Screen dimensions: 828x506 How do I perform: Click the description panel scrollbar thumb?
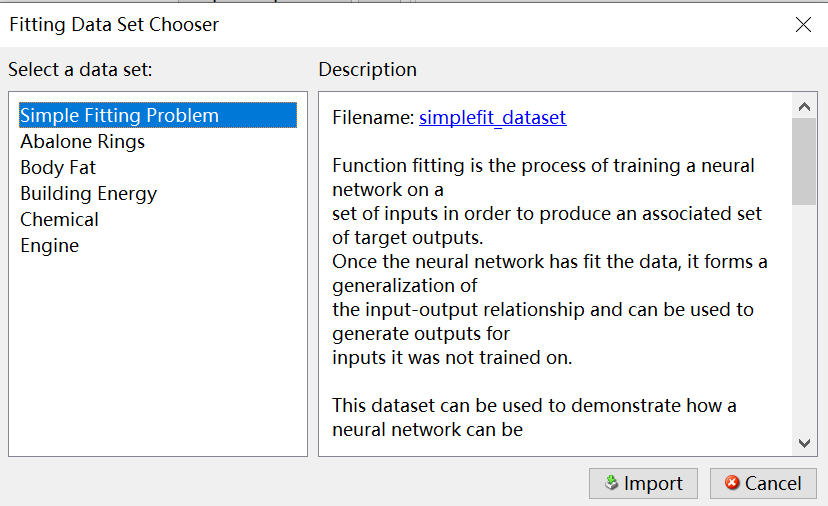click(804, 160)
